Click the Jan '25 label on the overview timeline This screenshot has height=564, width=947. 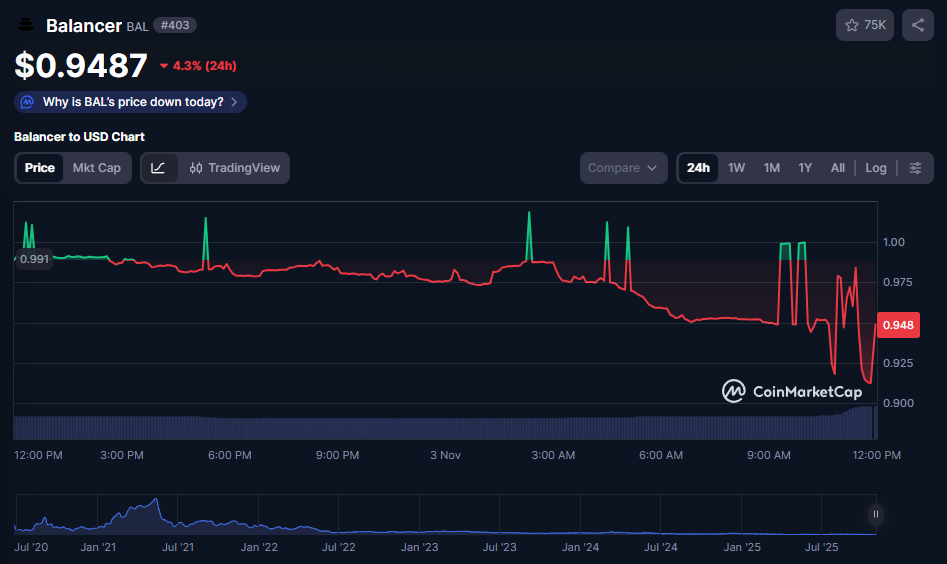(742, 547)
